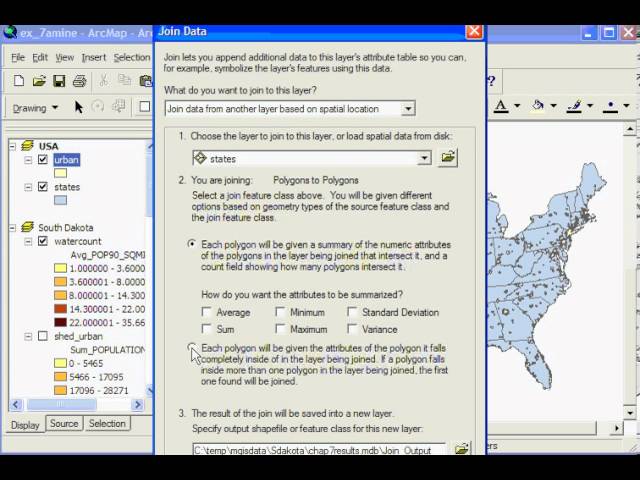Image resolution: width=640 pixels, height=480 pixels.
Task: Check the Maximum summary option
Action: tap(280, 329)
